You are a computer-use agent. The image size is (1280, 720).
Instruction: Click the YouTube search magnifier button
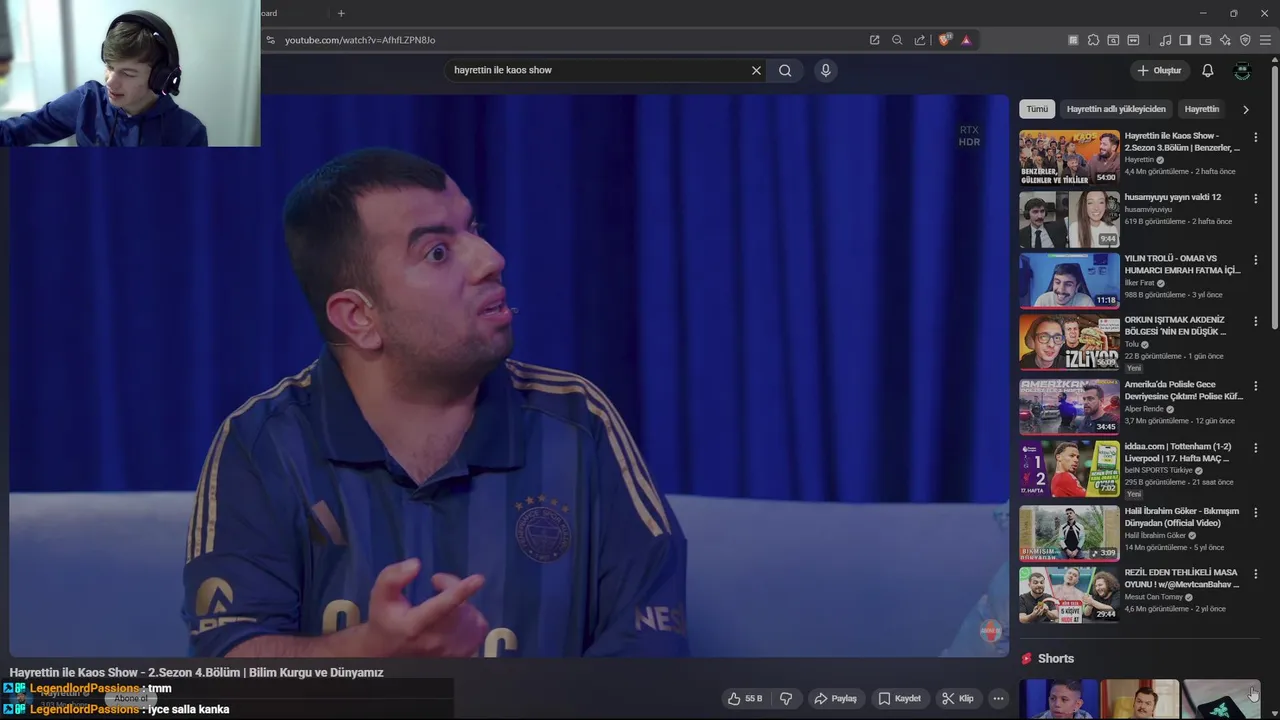click(785, 70)
